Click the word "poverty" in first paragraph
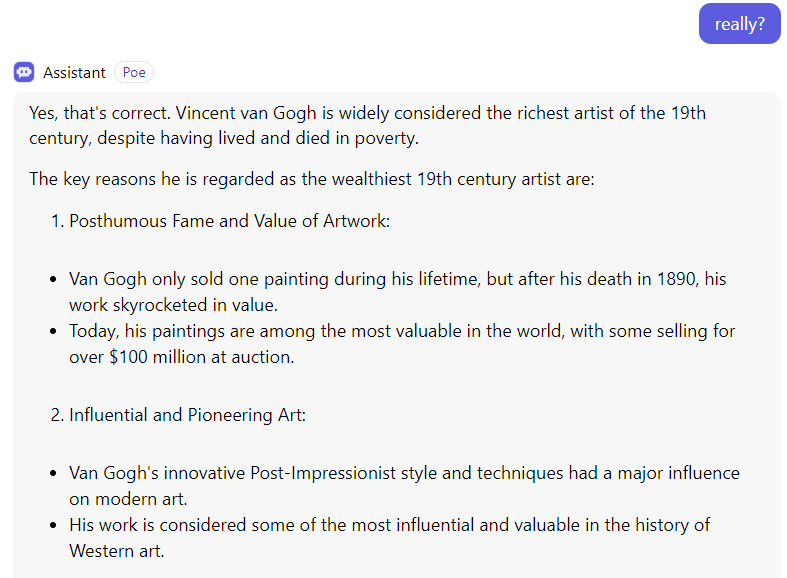This screenshot has width=787, height=578. point(386,138)
